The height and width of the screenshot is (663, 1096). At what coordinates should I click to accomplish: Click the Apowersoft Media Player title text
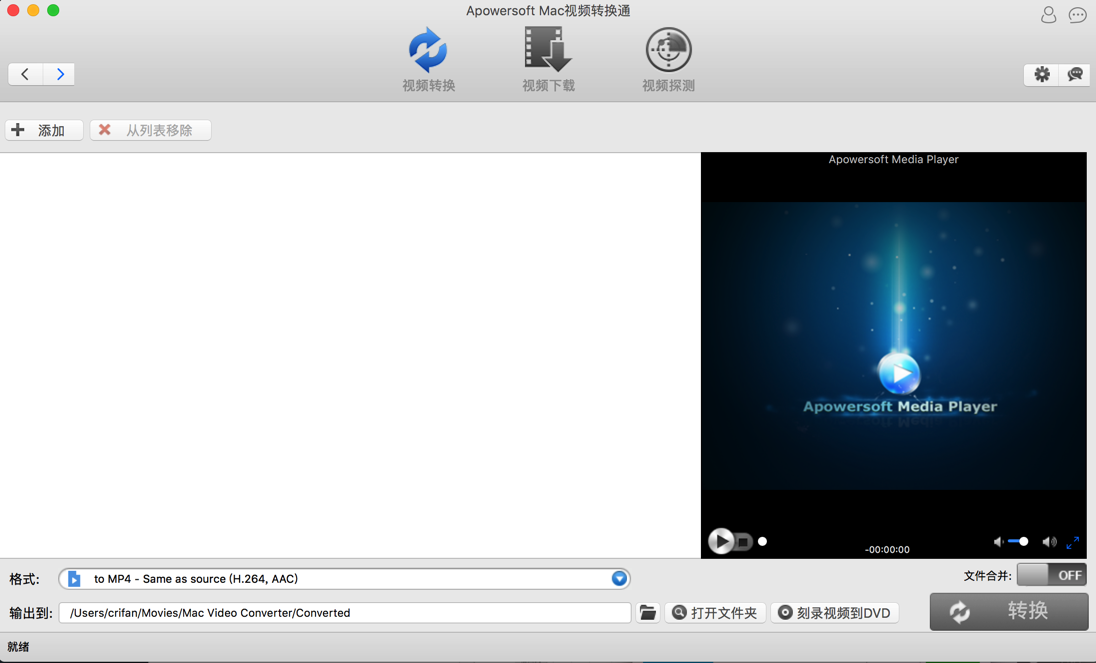[x=893, y=159]
